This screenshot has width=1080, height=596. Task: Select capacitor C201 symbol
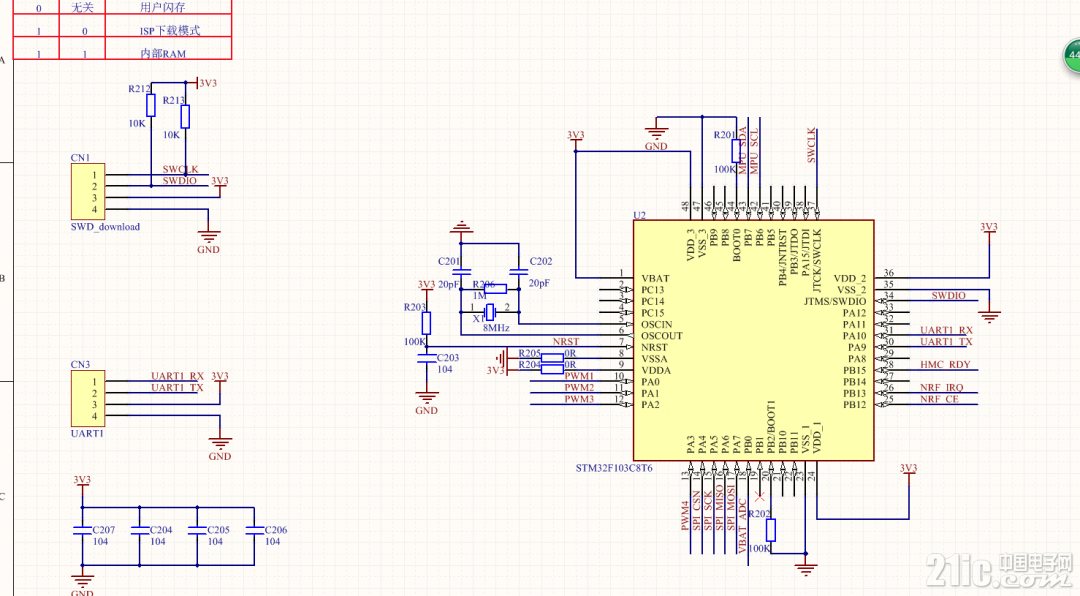pyautogui.click(x=461, y=271)
